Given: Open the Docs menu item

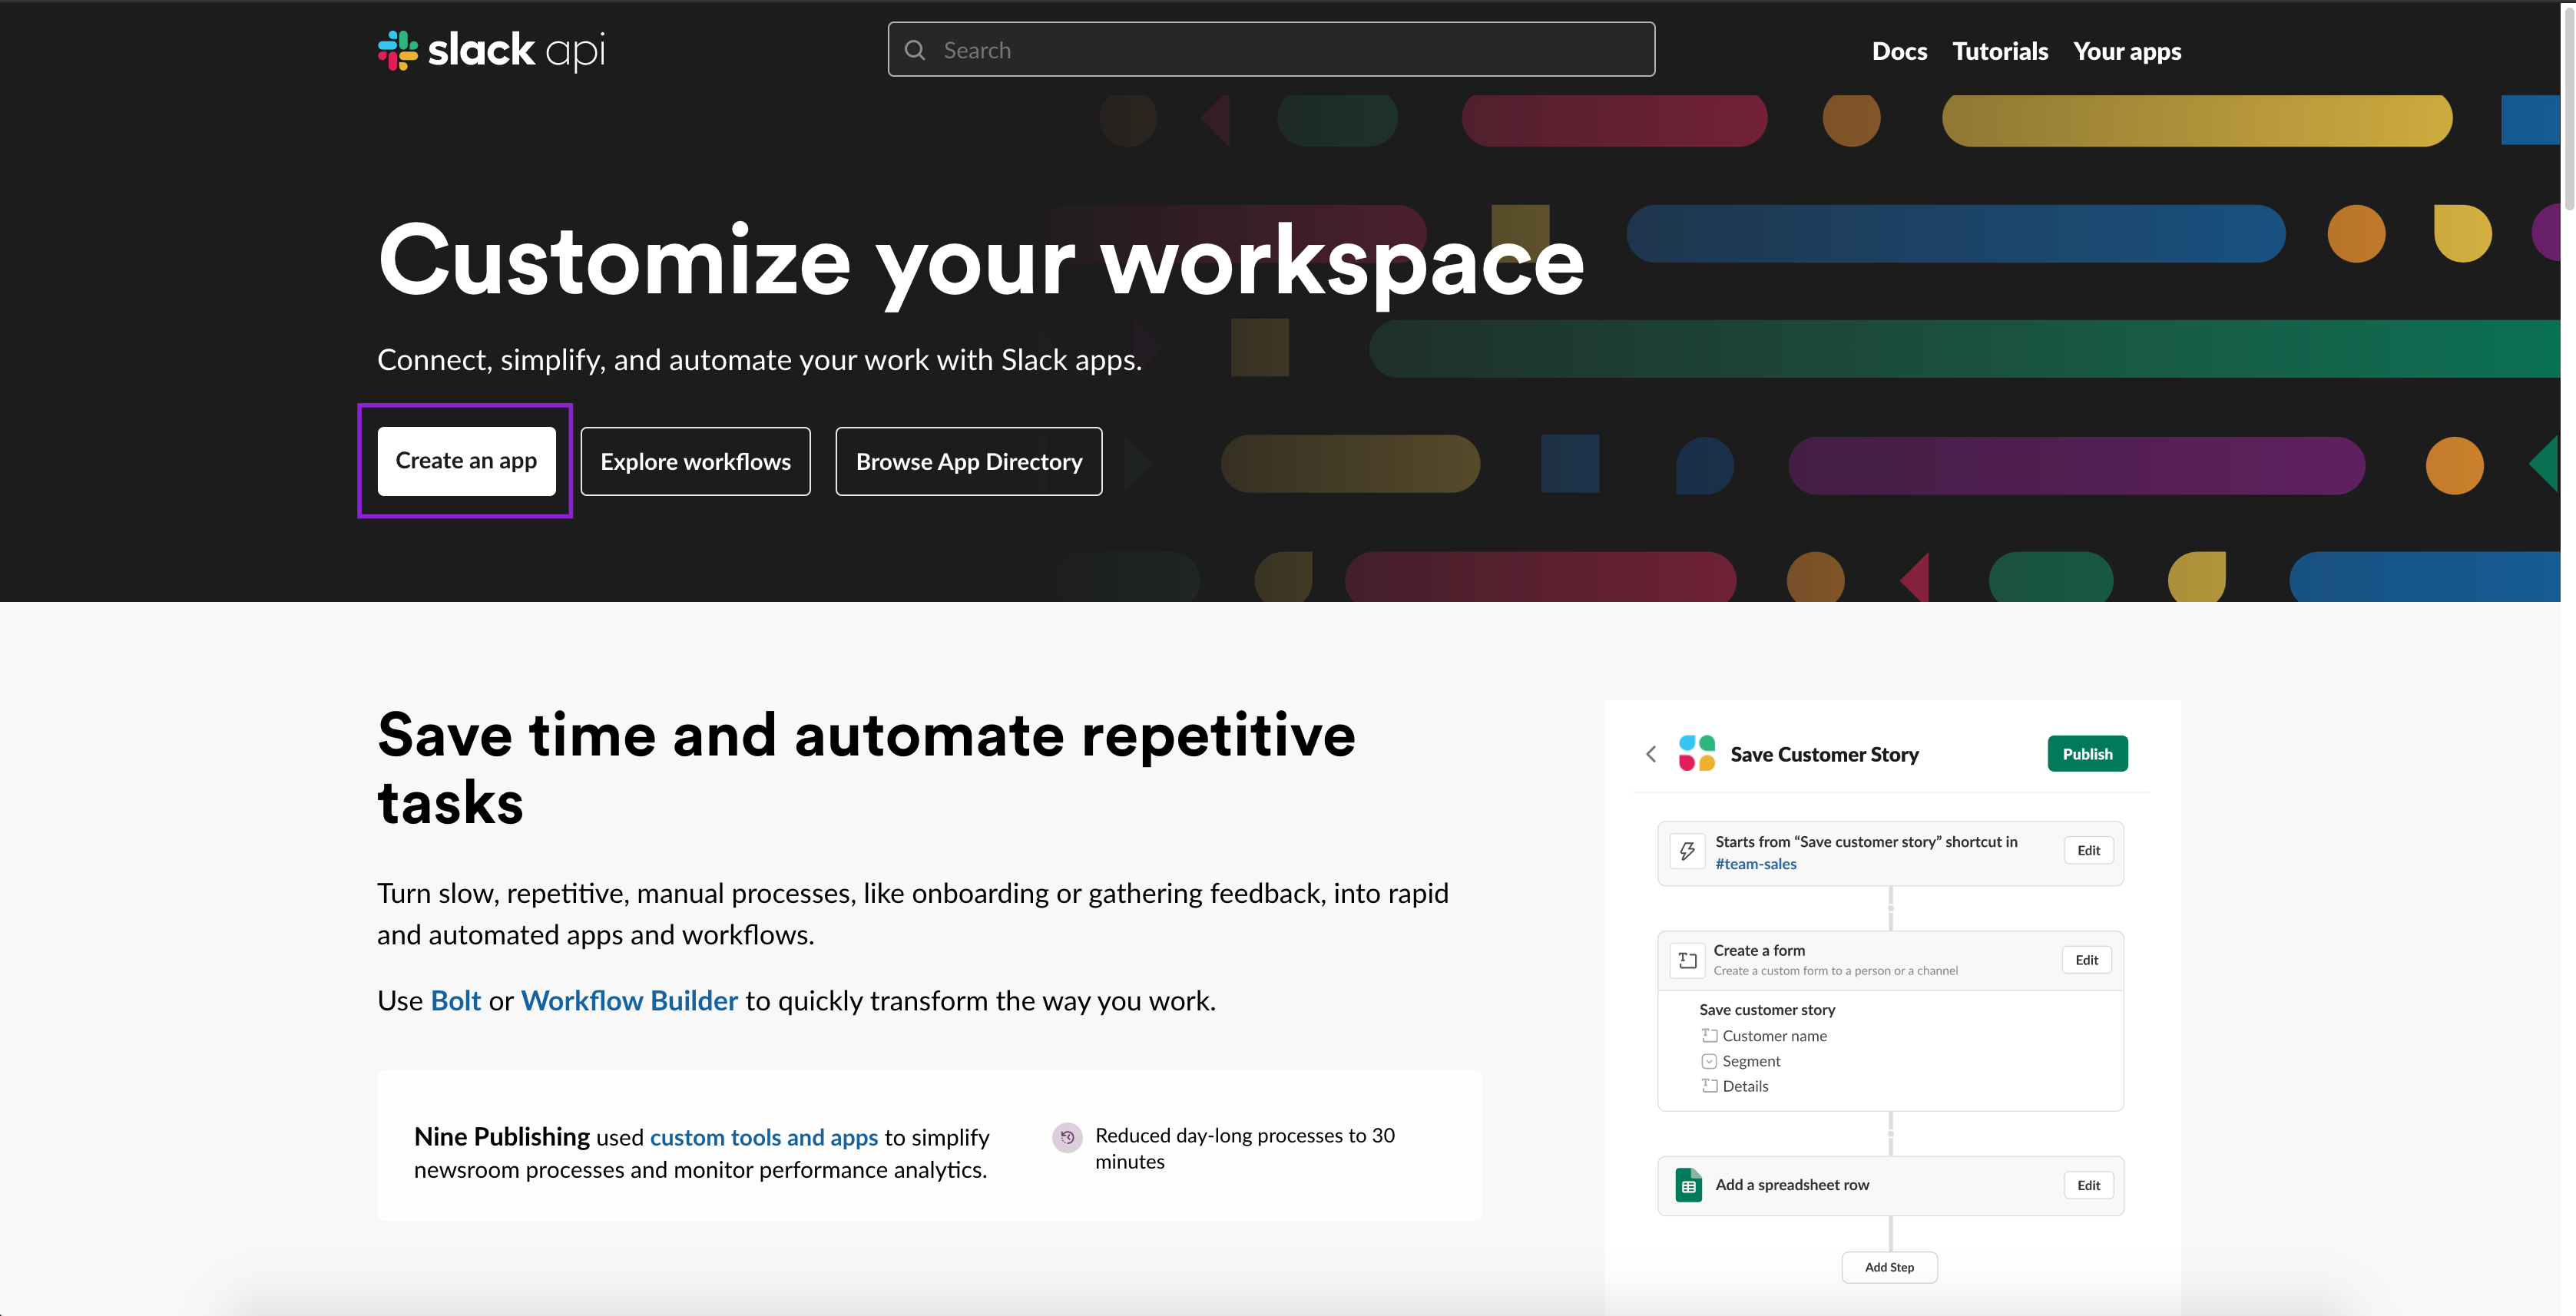Looking at the screenshot, I should 1899,51.
